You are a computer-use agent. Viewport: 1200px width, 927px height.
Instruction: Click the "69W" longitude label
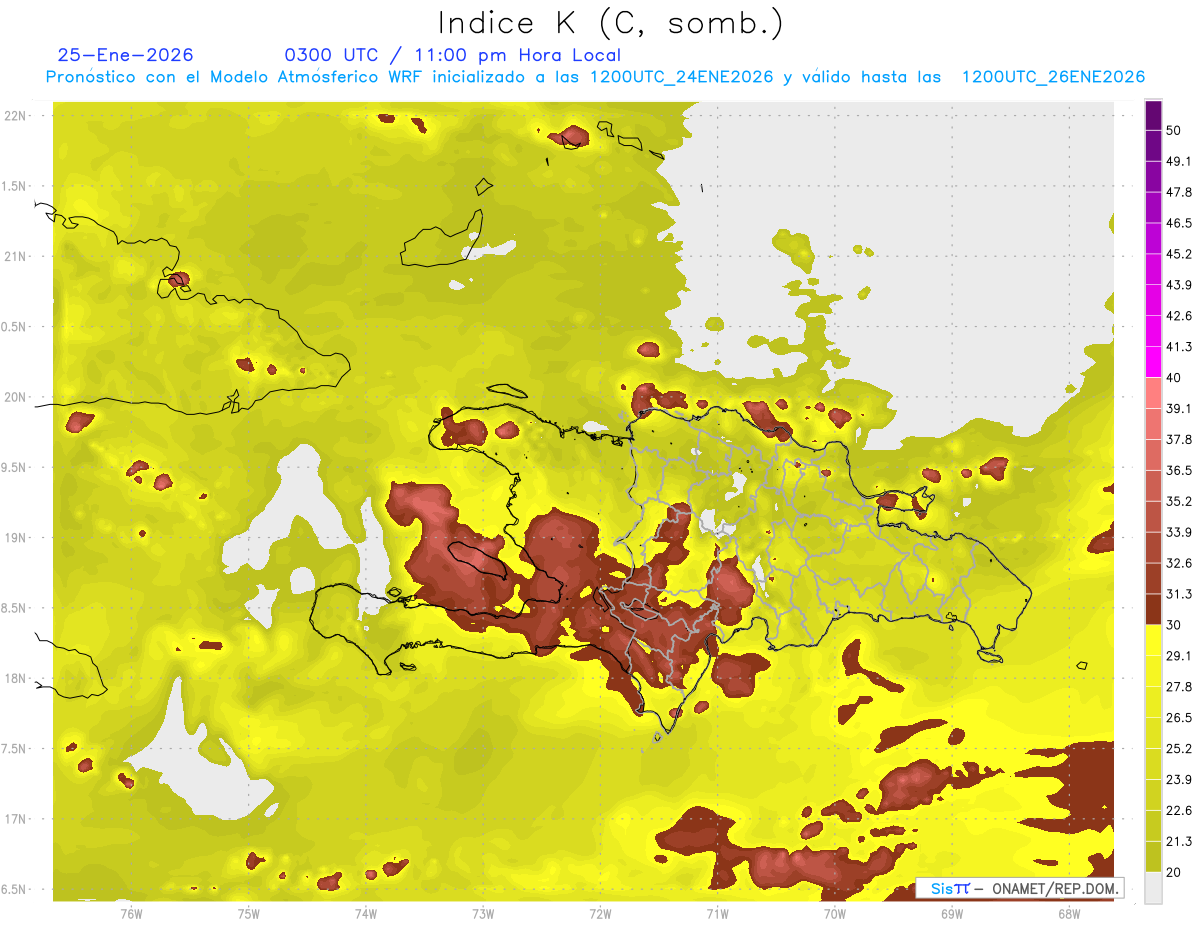pyautogui.click(x=951, y=914)
